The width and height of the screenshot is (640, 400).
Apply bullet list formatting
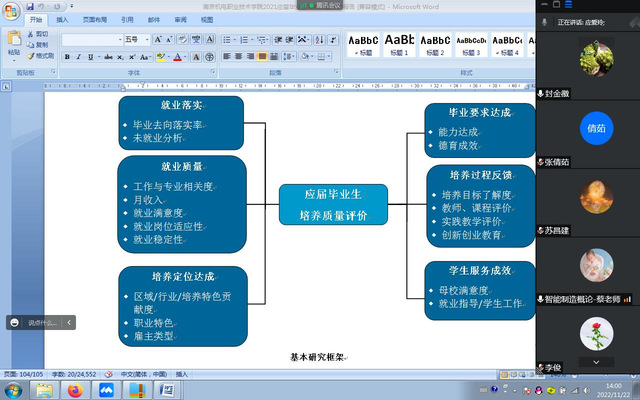[226, 40]
